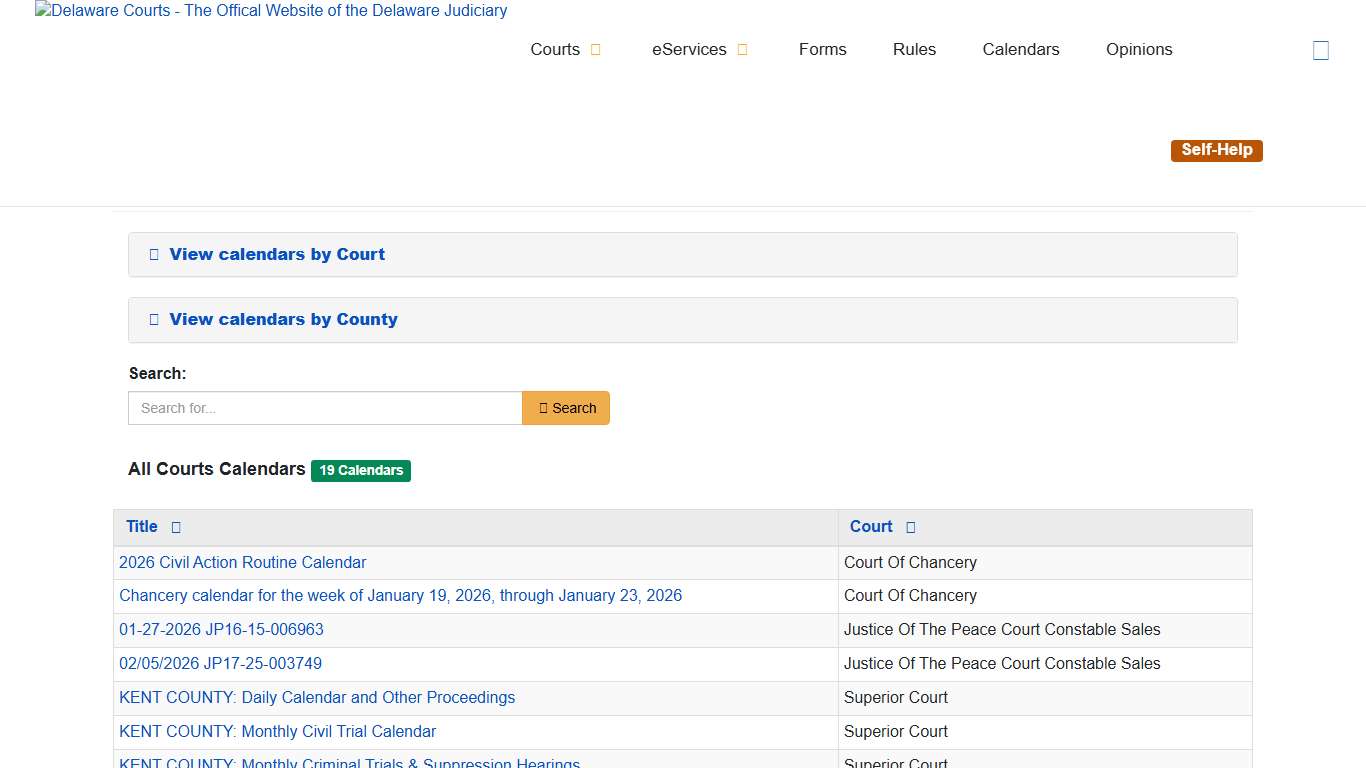Click the calendar icon beside View calendars by Court
Screen dimensions: 1366x768
[x=153, y=254]
